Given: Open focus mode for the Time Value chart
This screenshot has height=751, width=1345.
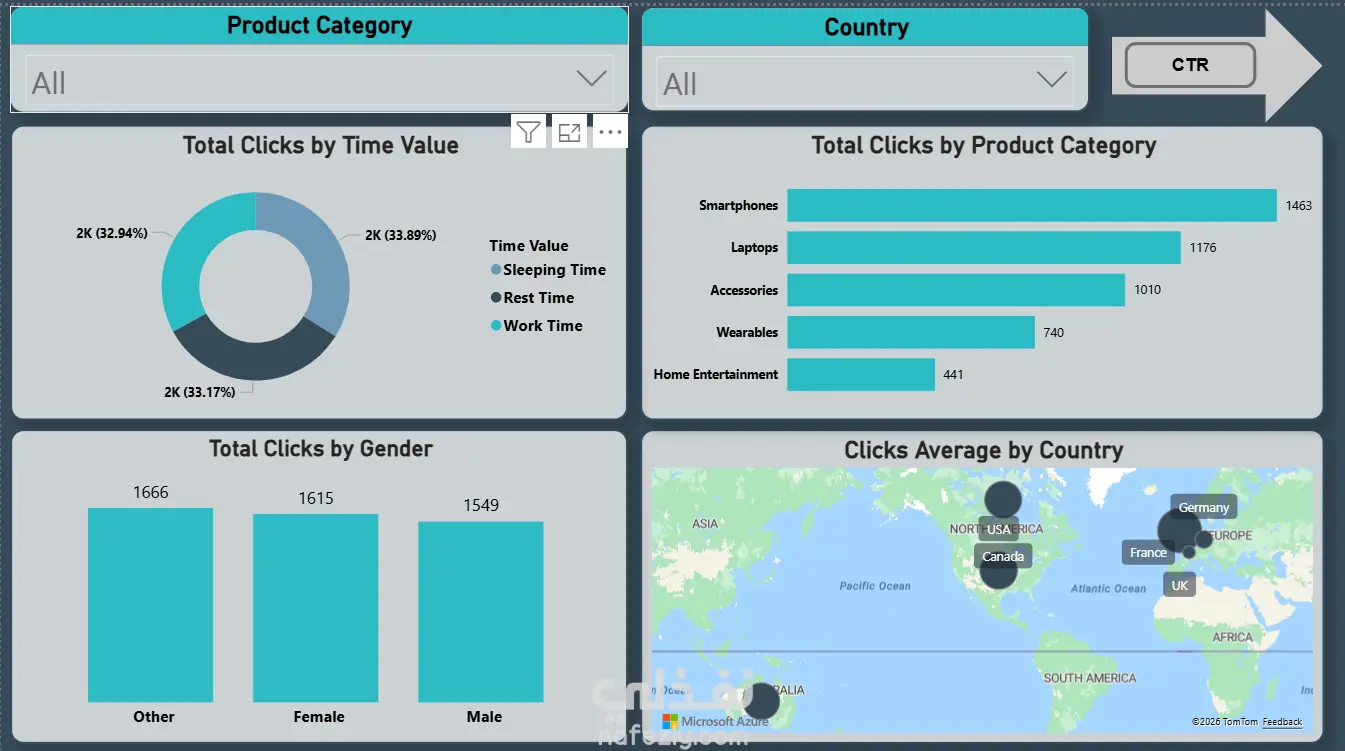Looking at the screenshot, I should (x=570, y=132).
